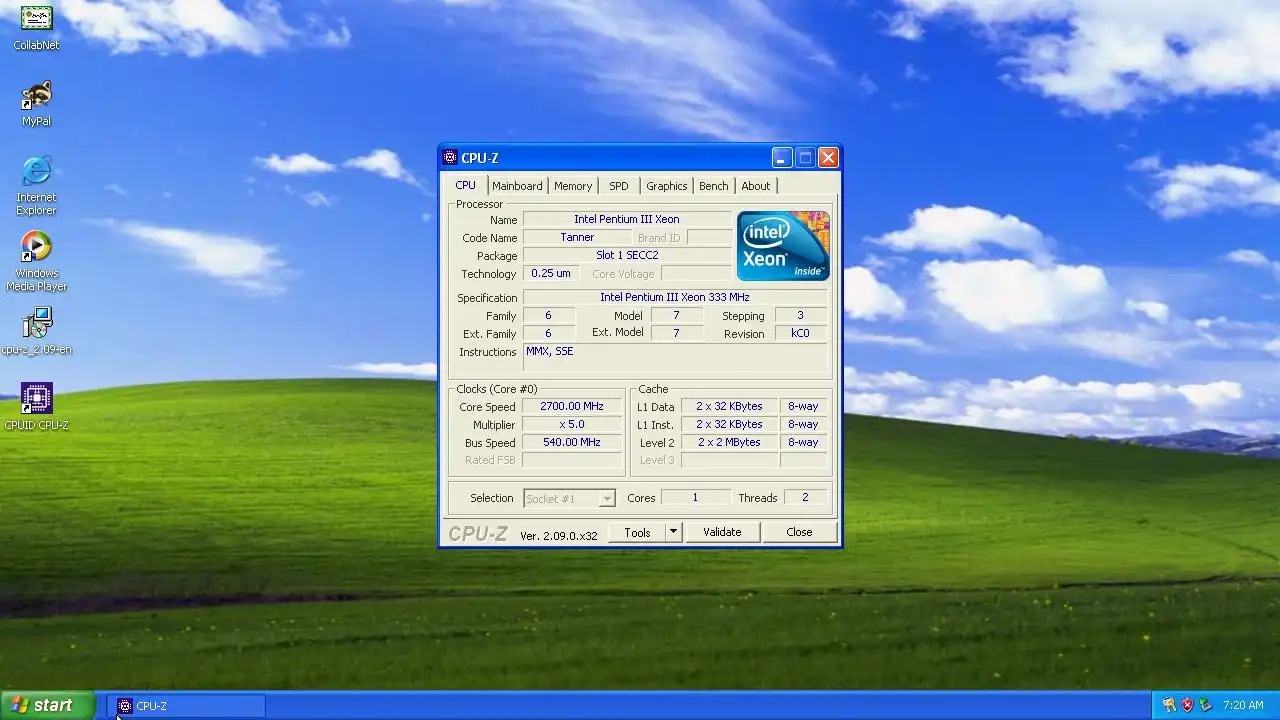Click the Package value Slot 1 SECC2

click(x=627, y=255)
